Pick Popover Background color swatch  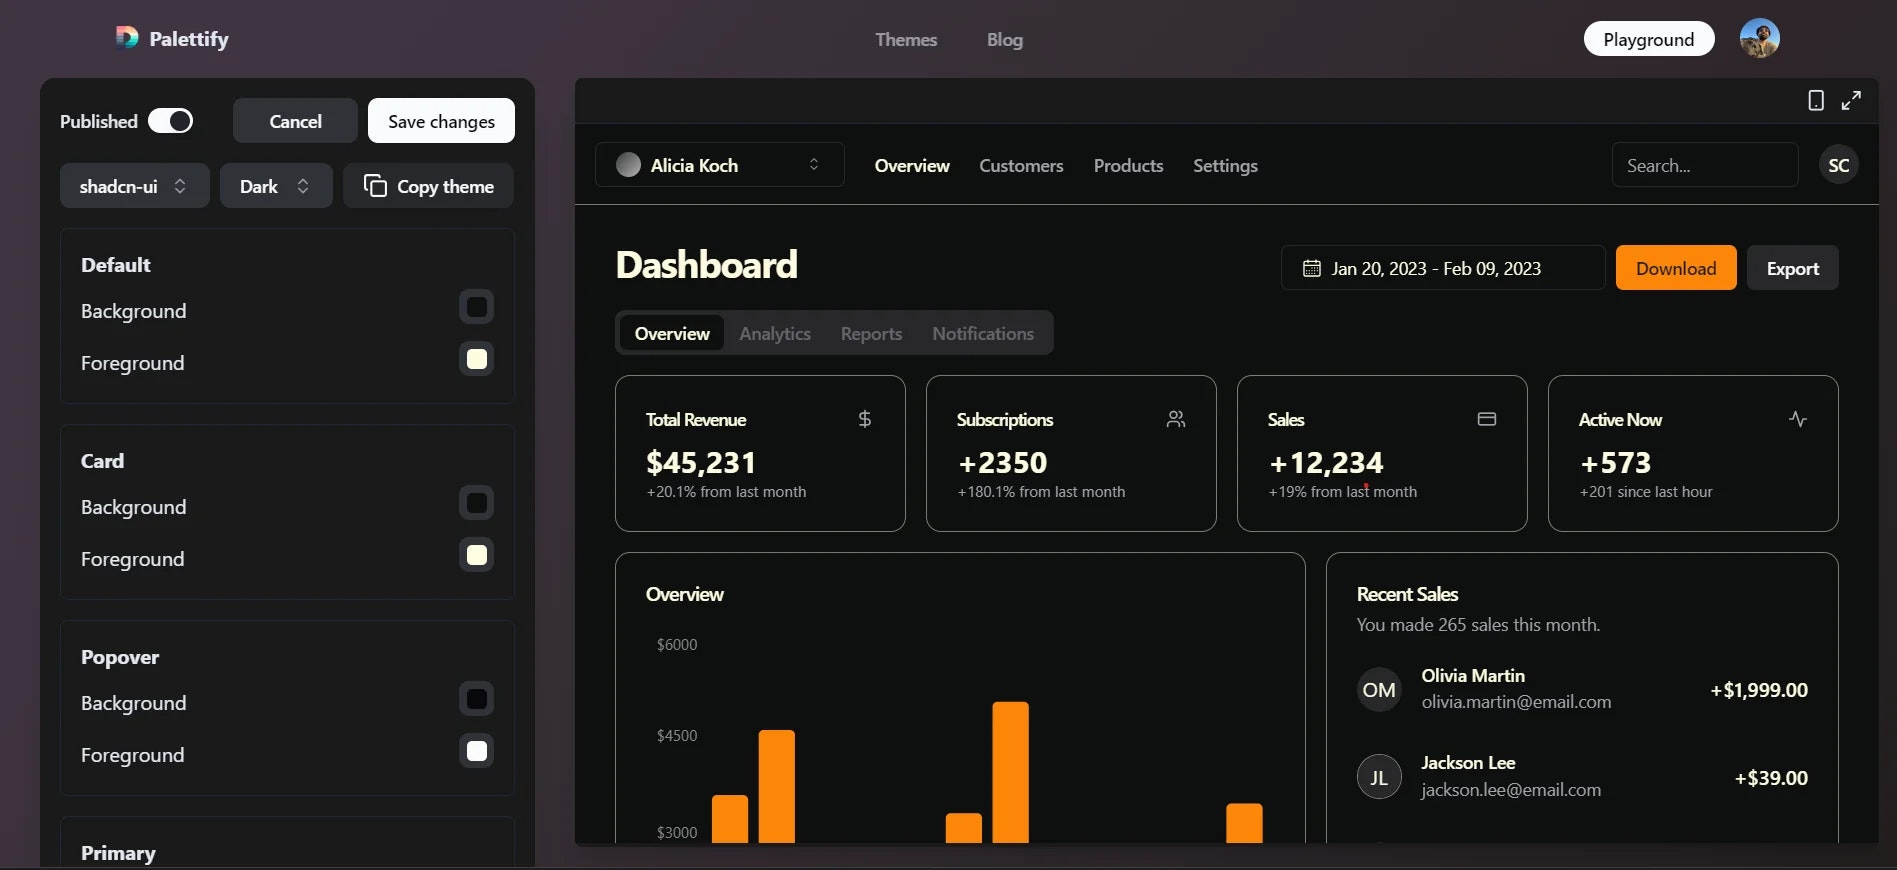coord(477,699)
